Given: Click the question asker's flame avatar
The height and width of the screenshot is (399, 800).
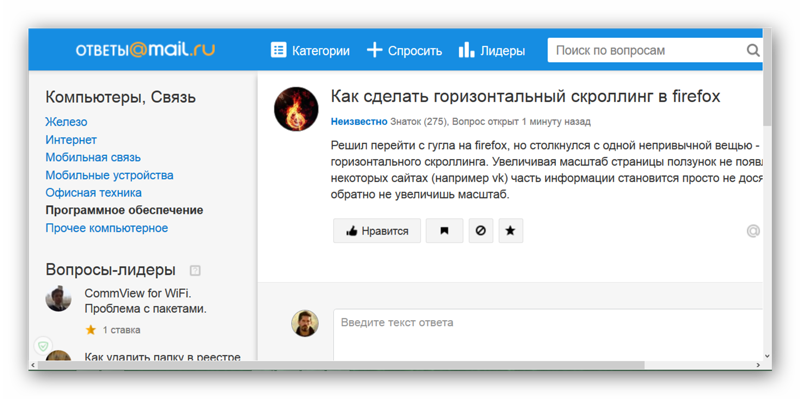Looking at the screenshot, I should (x=296, y=109).
